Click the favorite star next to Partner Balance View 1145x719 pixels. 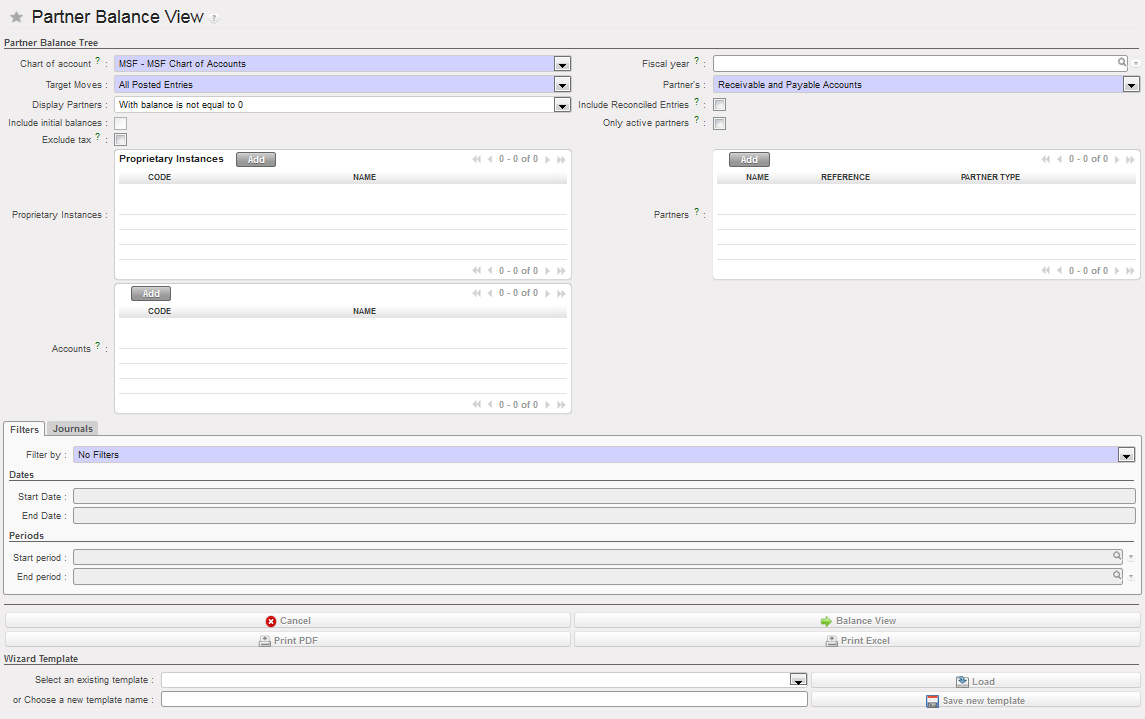coord(16,18)
